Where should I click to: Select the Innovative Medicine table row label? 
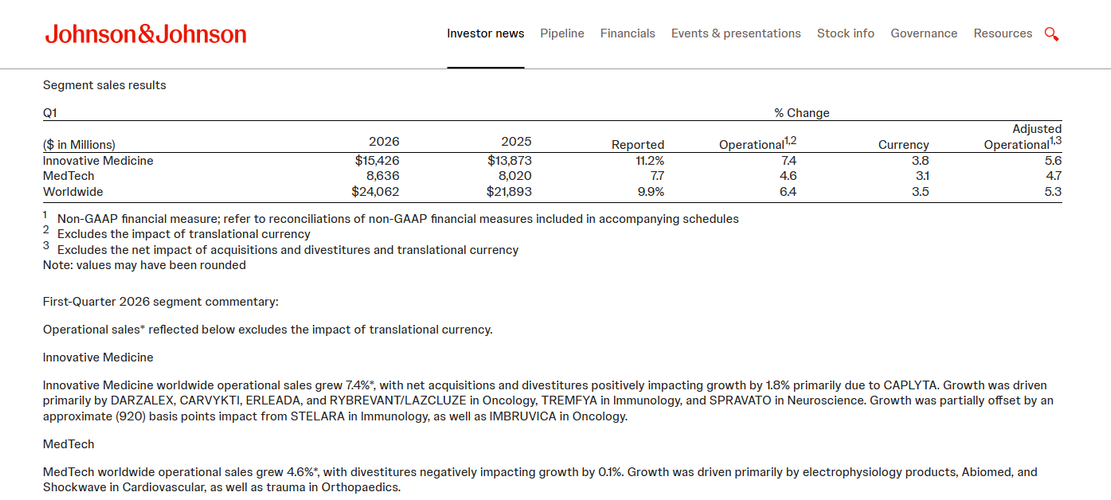pos(98,161)
